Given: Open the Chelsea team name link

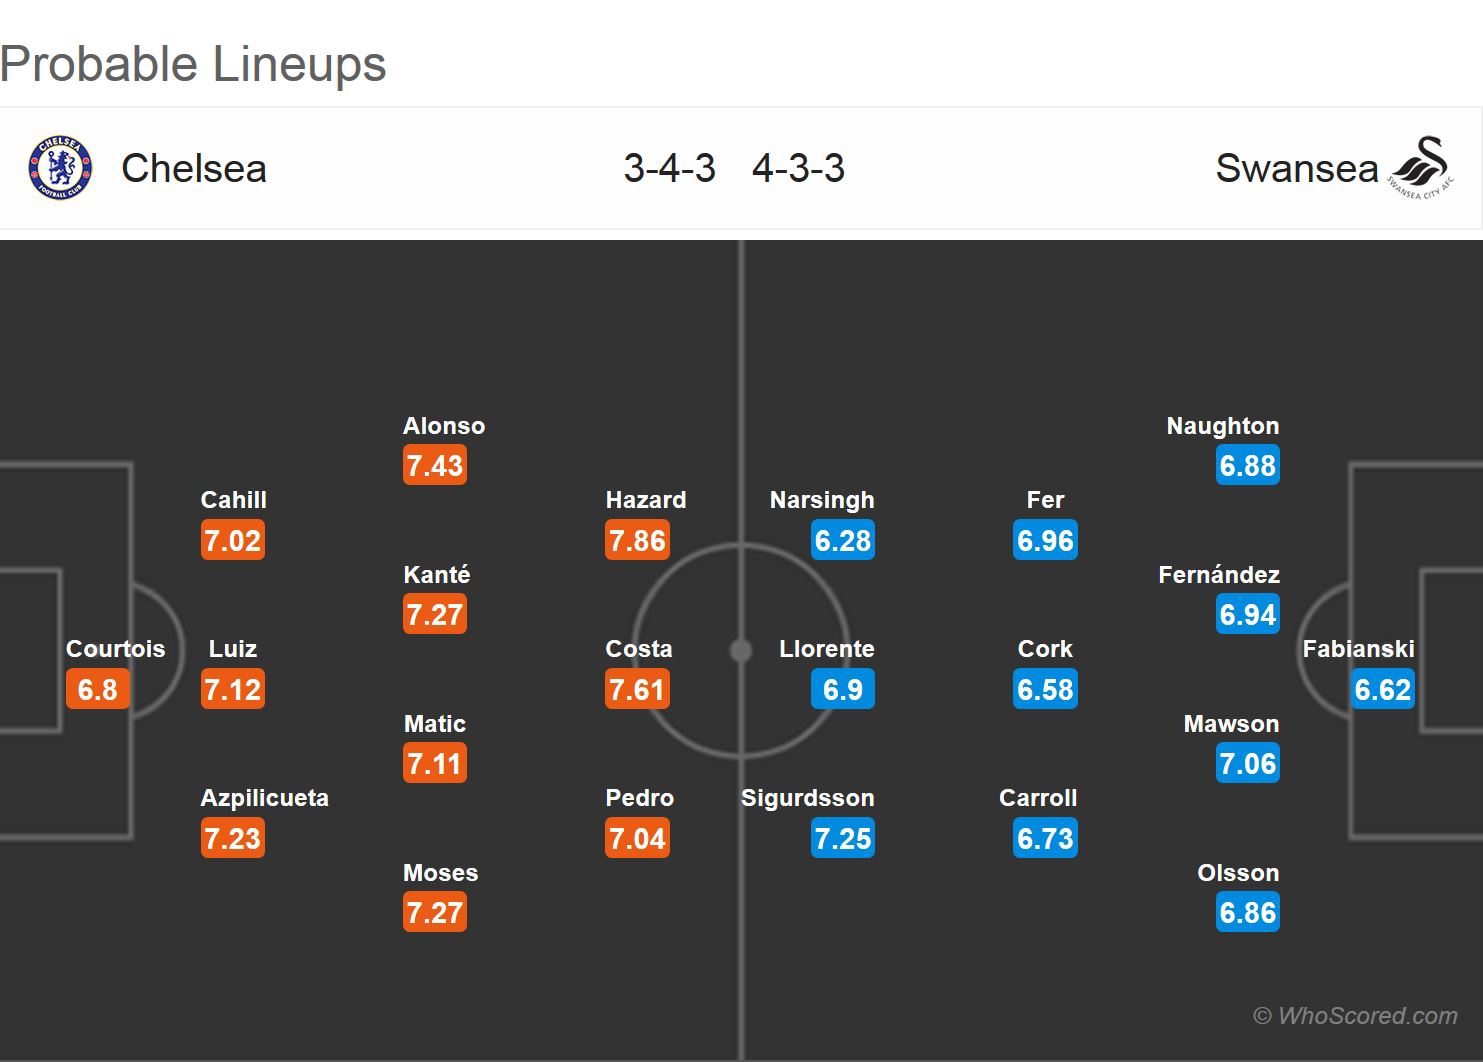Looking at the screenshot, I should tap(194, 168).
